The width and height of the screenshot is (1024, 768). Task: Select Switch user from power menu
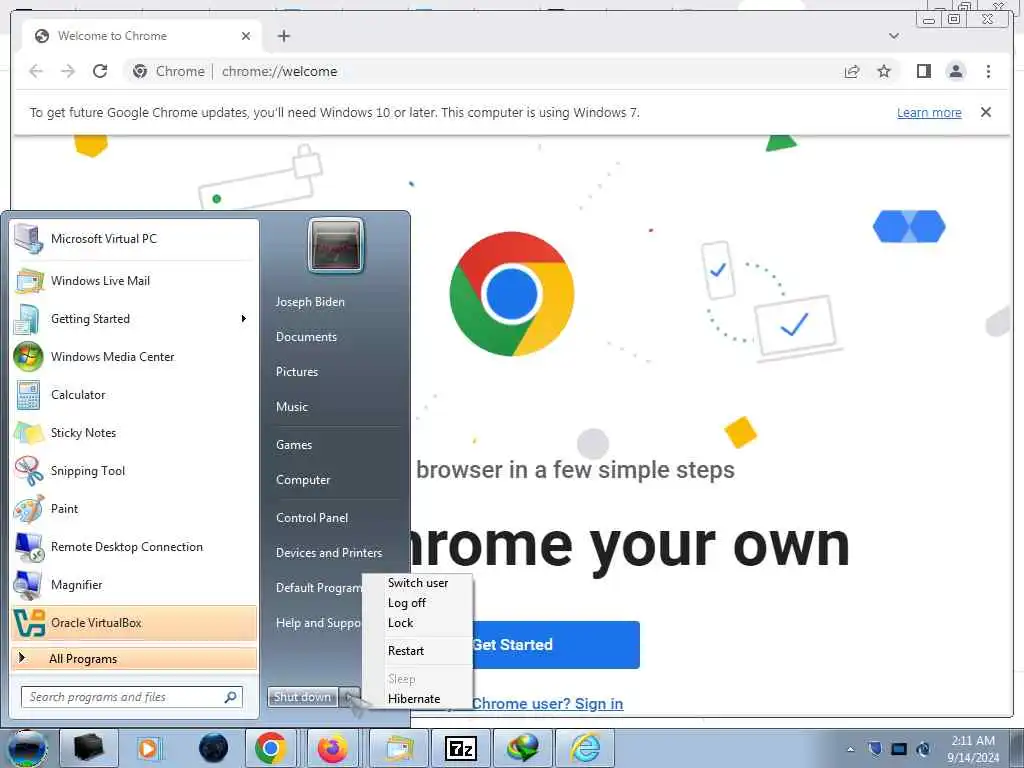coord(418,583)
